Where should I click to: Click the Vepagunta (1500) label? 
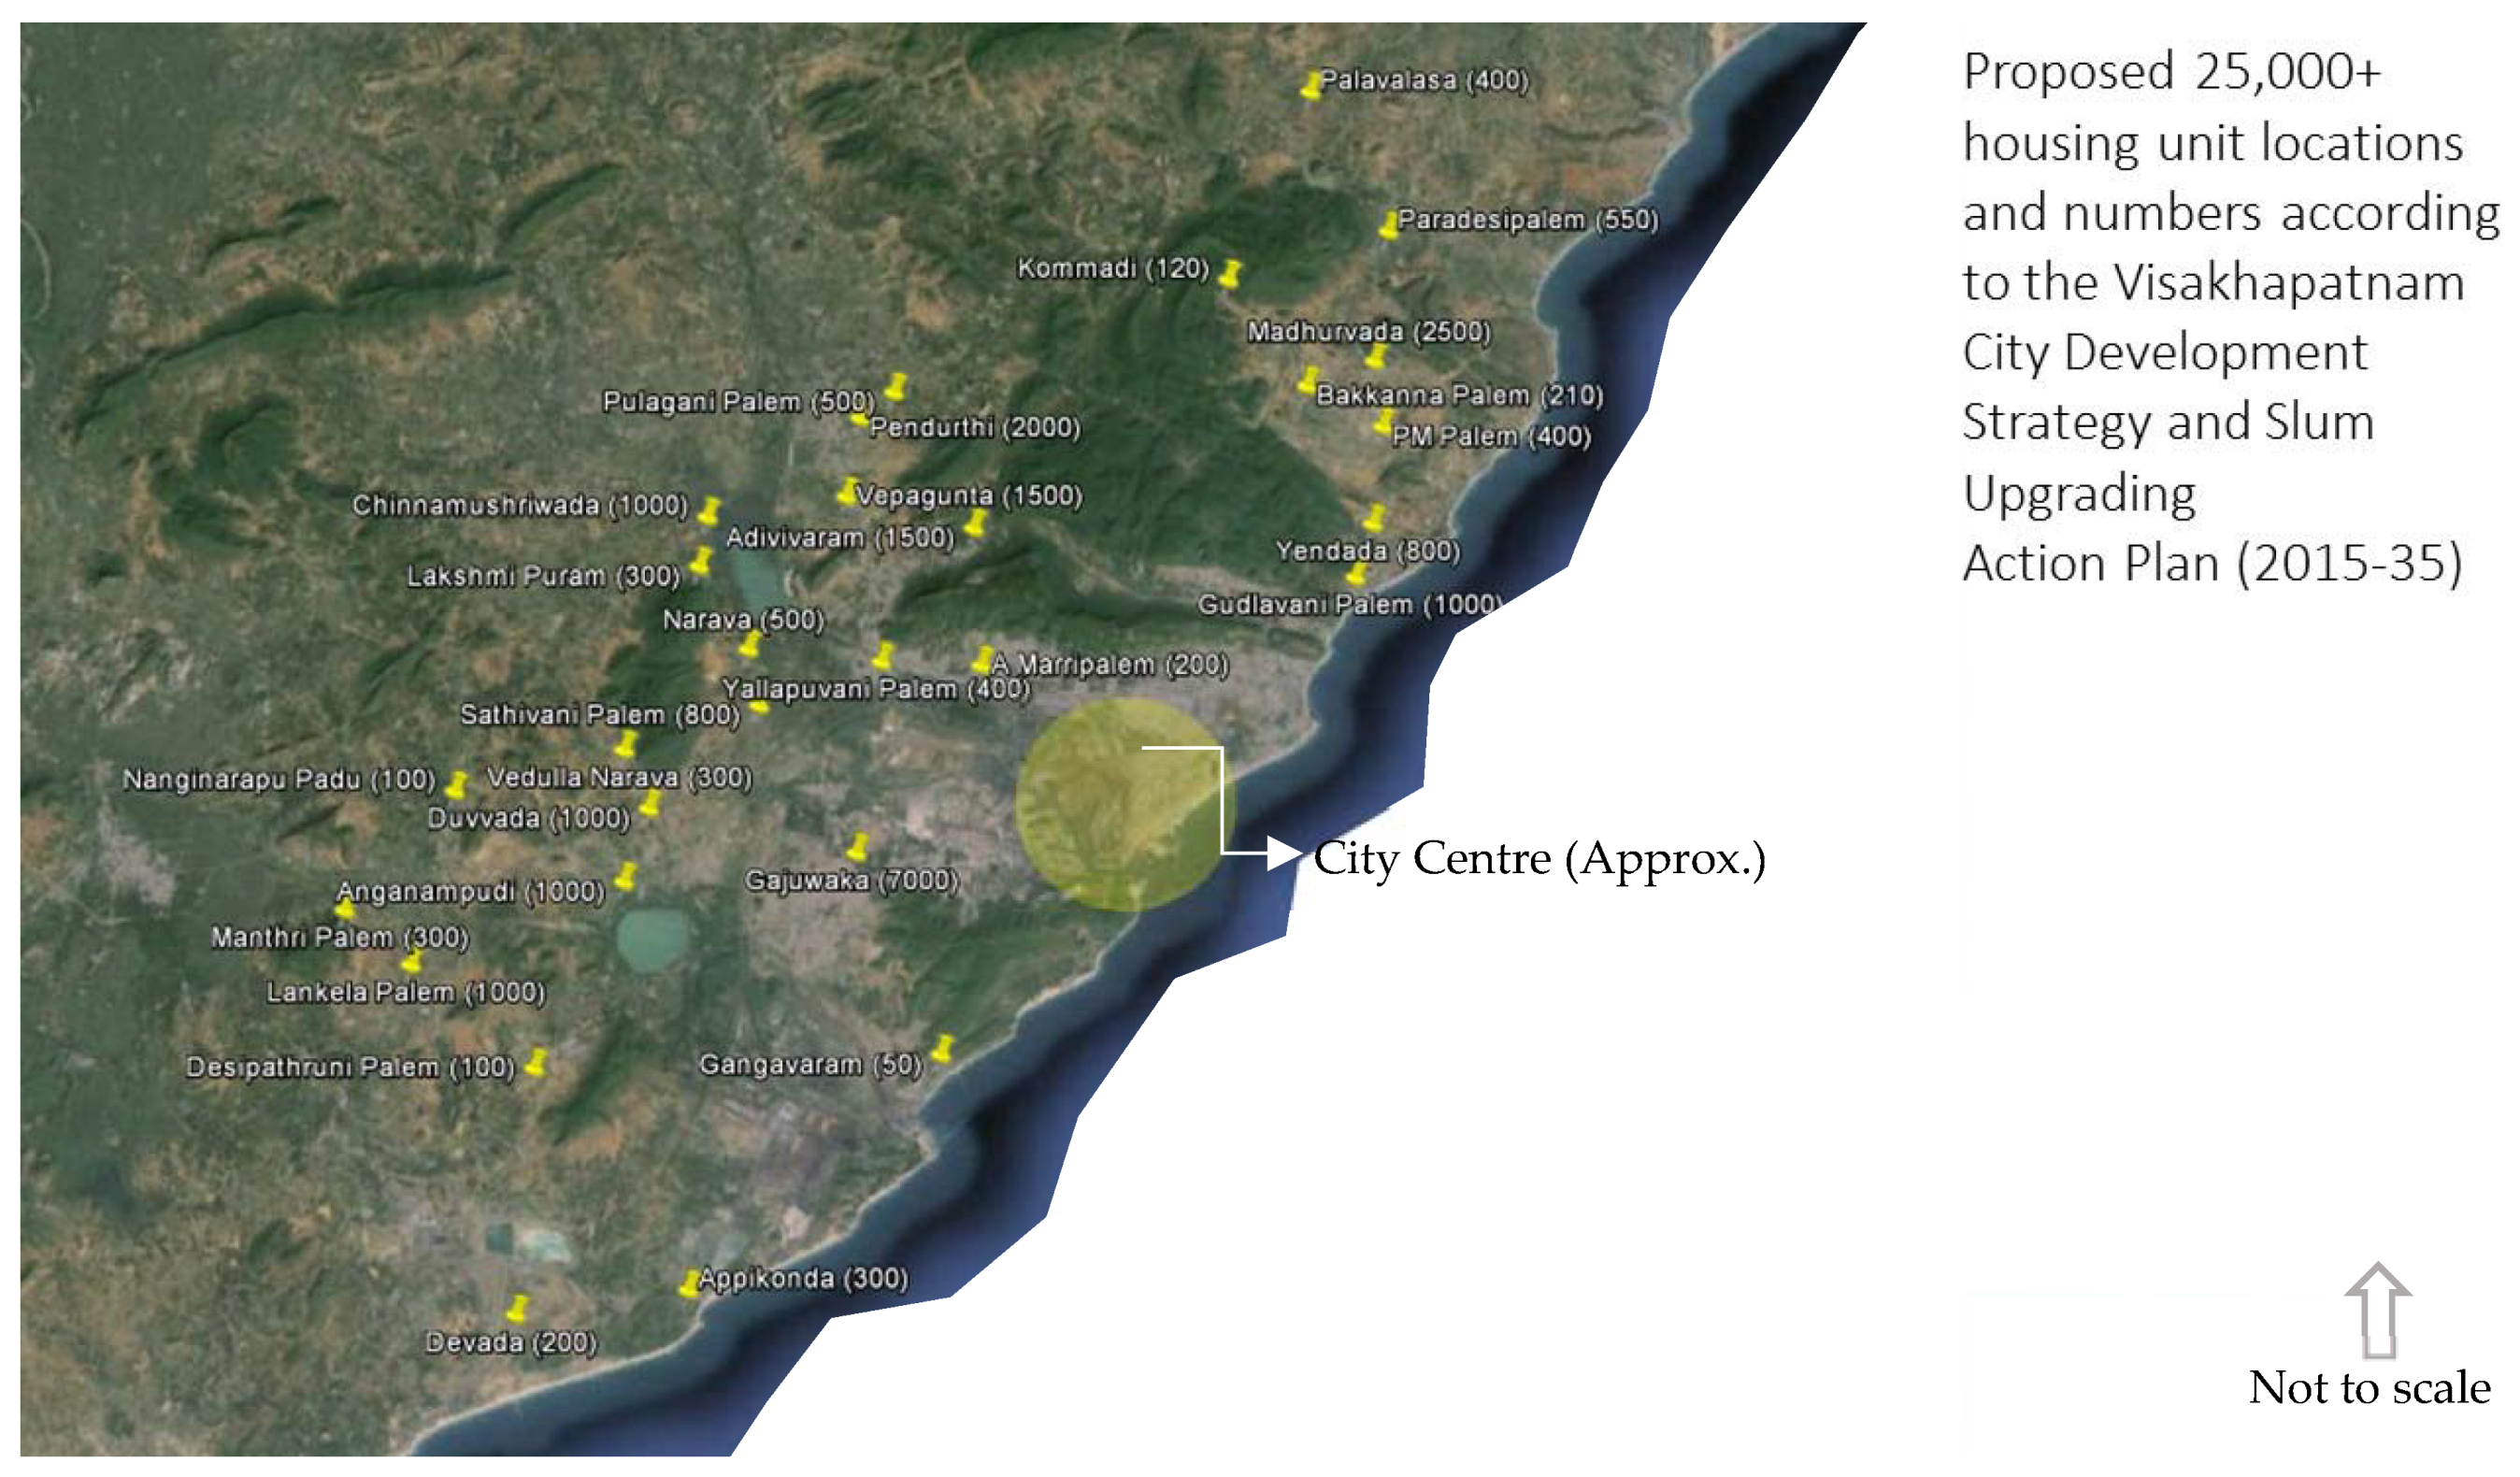click(x=969, y=496)
